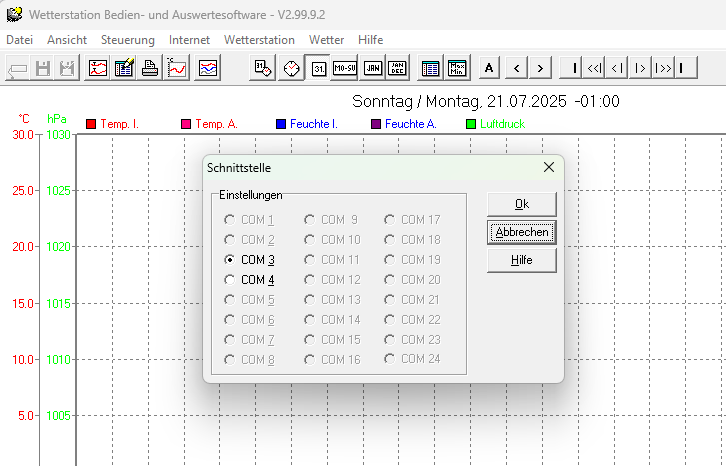Open the graph scaling settings toolbar icon
The height and width of the screenshot is (466, 726).
tap(98, 69)
